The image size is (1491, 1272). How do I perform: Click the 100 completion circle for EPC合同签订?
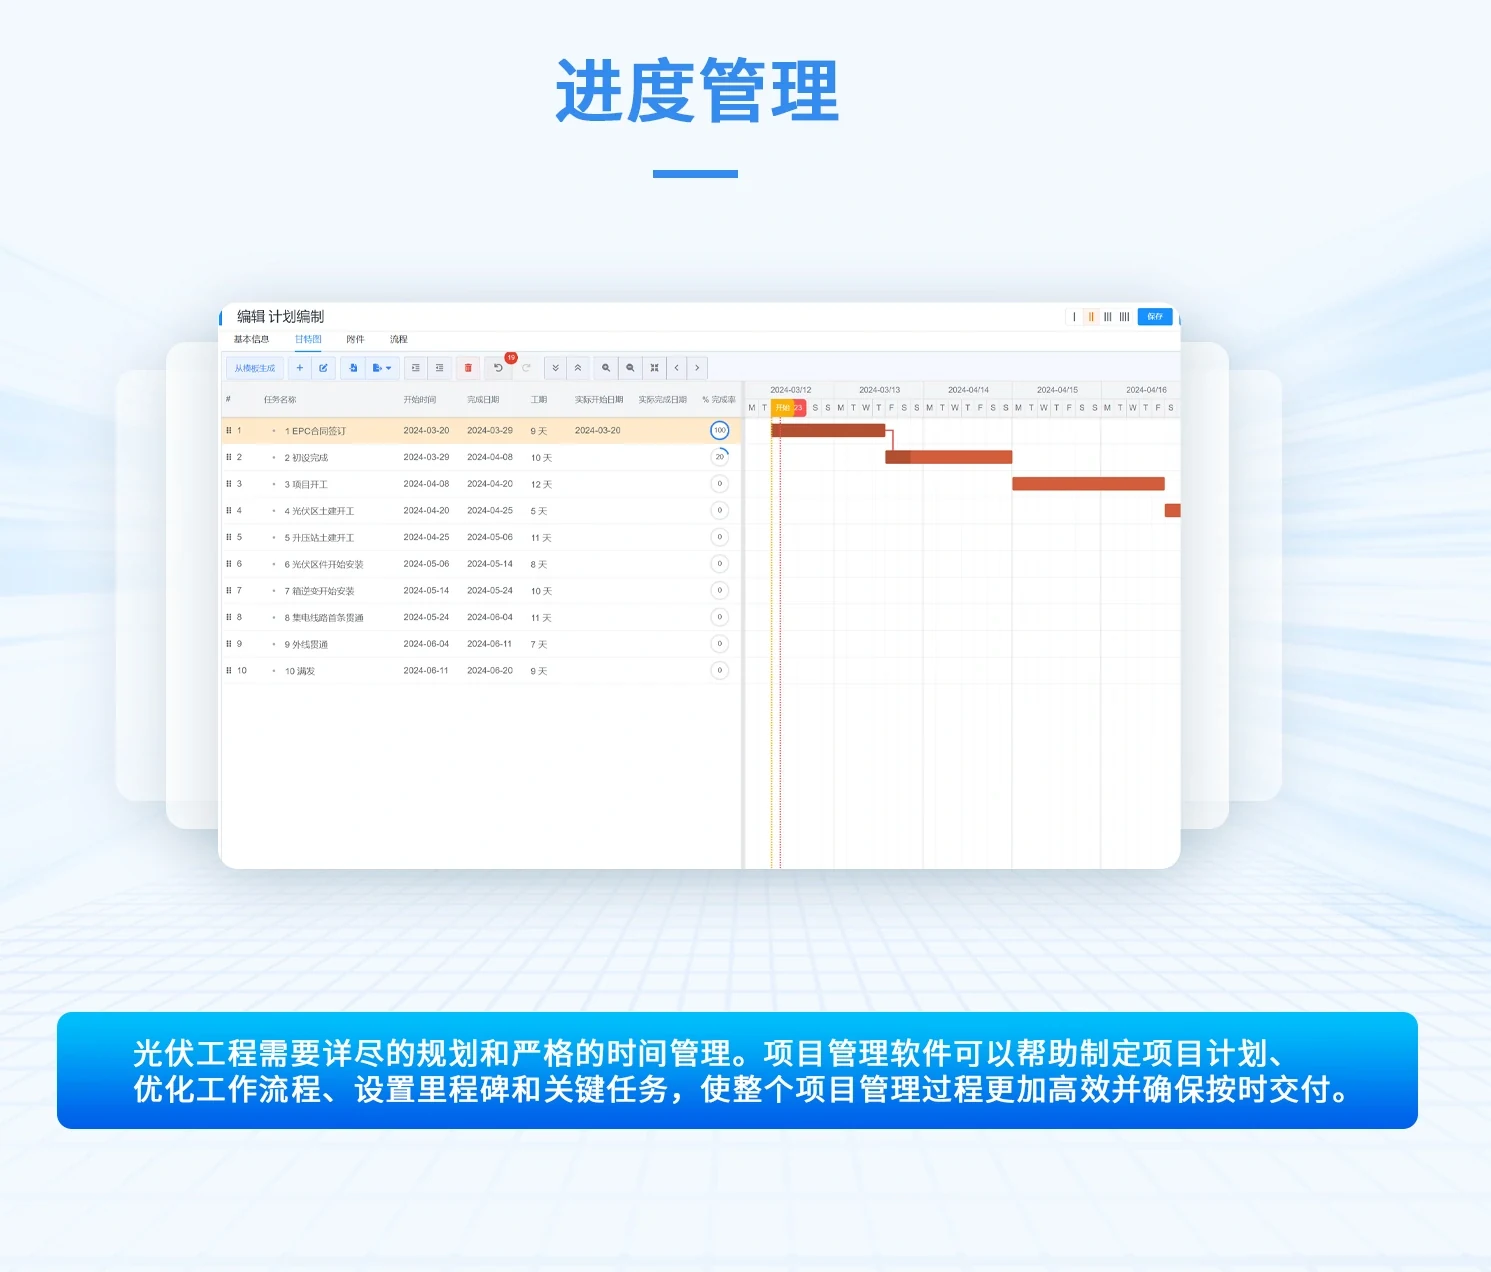click(720, 430)
